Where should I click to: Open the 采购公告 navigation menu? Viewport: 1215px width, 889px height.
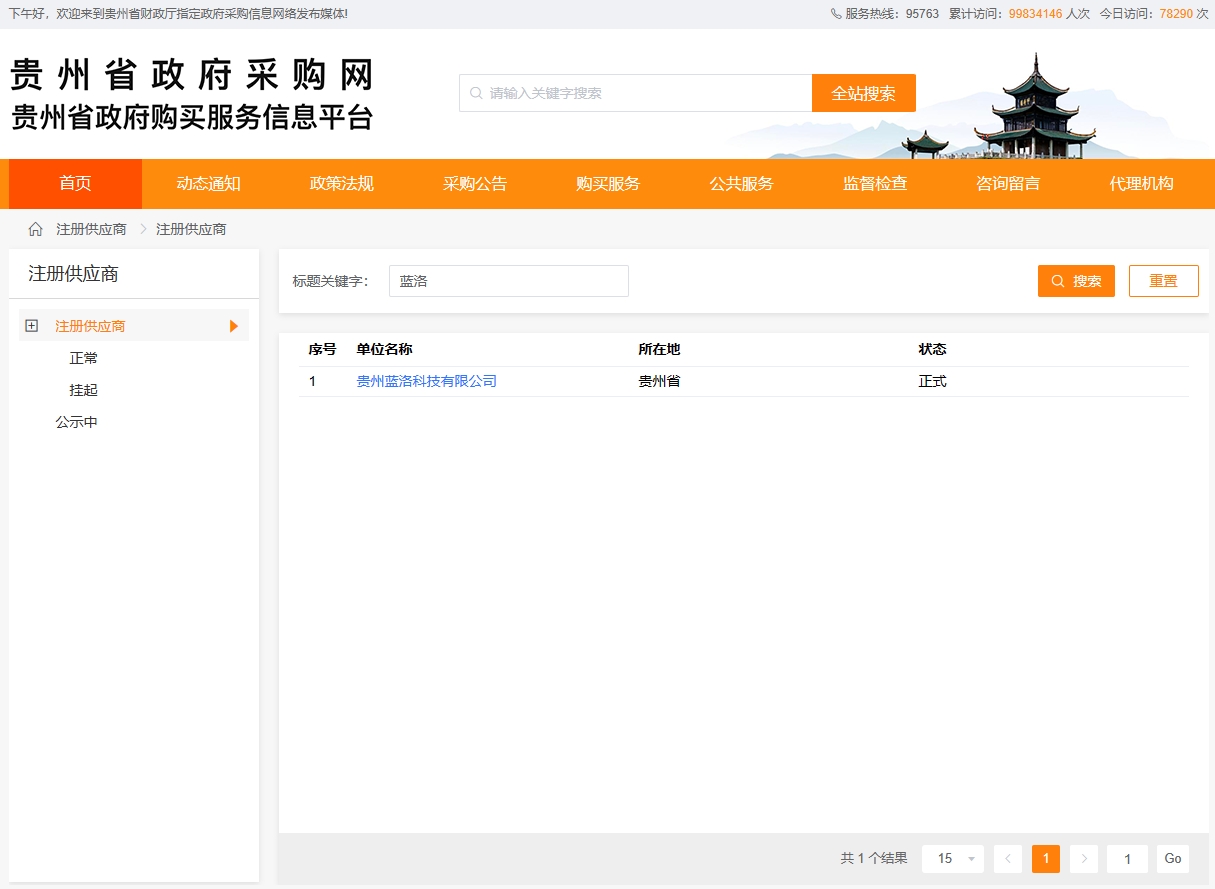[473, 183]
